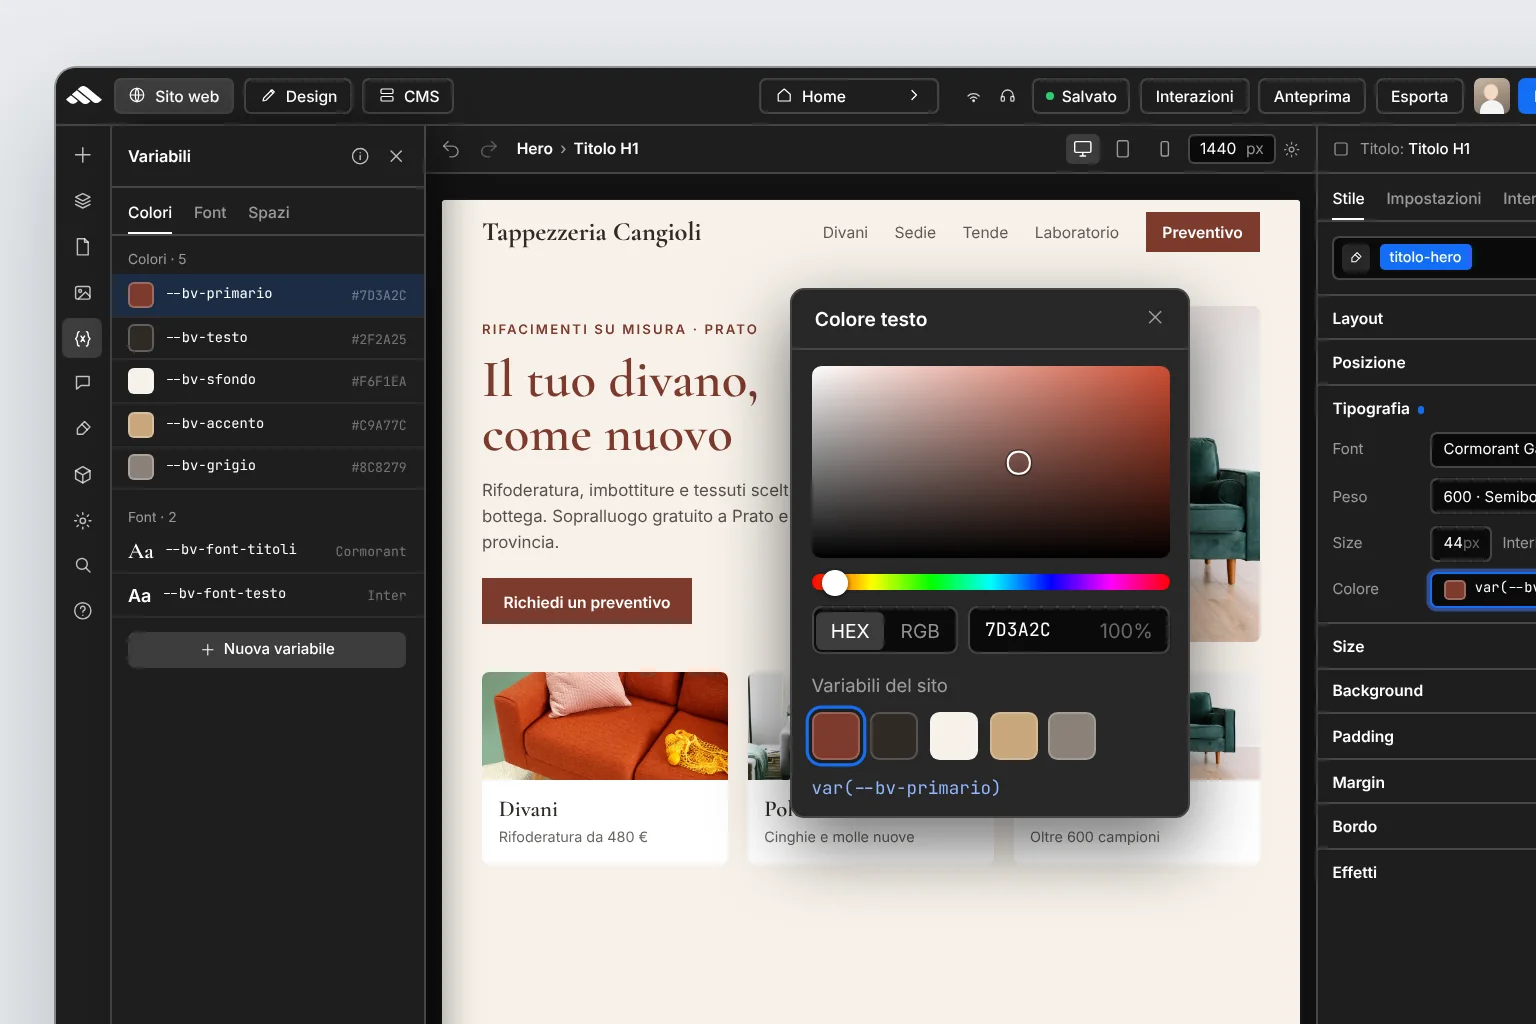Open the search icon in left sidebar
The height and width of the screenshot is (1024, 1536).
pos(83,565)
